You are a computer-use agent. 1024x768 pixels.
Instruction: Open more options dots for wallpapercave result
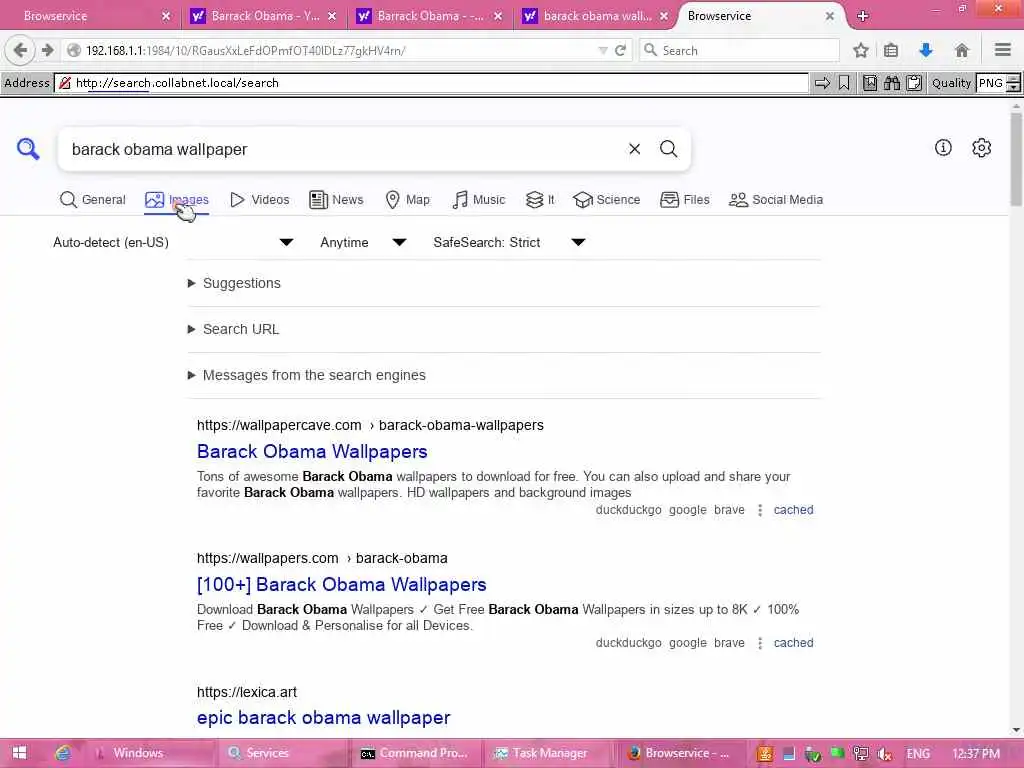coord(760,510)
